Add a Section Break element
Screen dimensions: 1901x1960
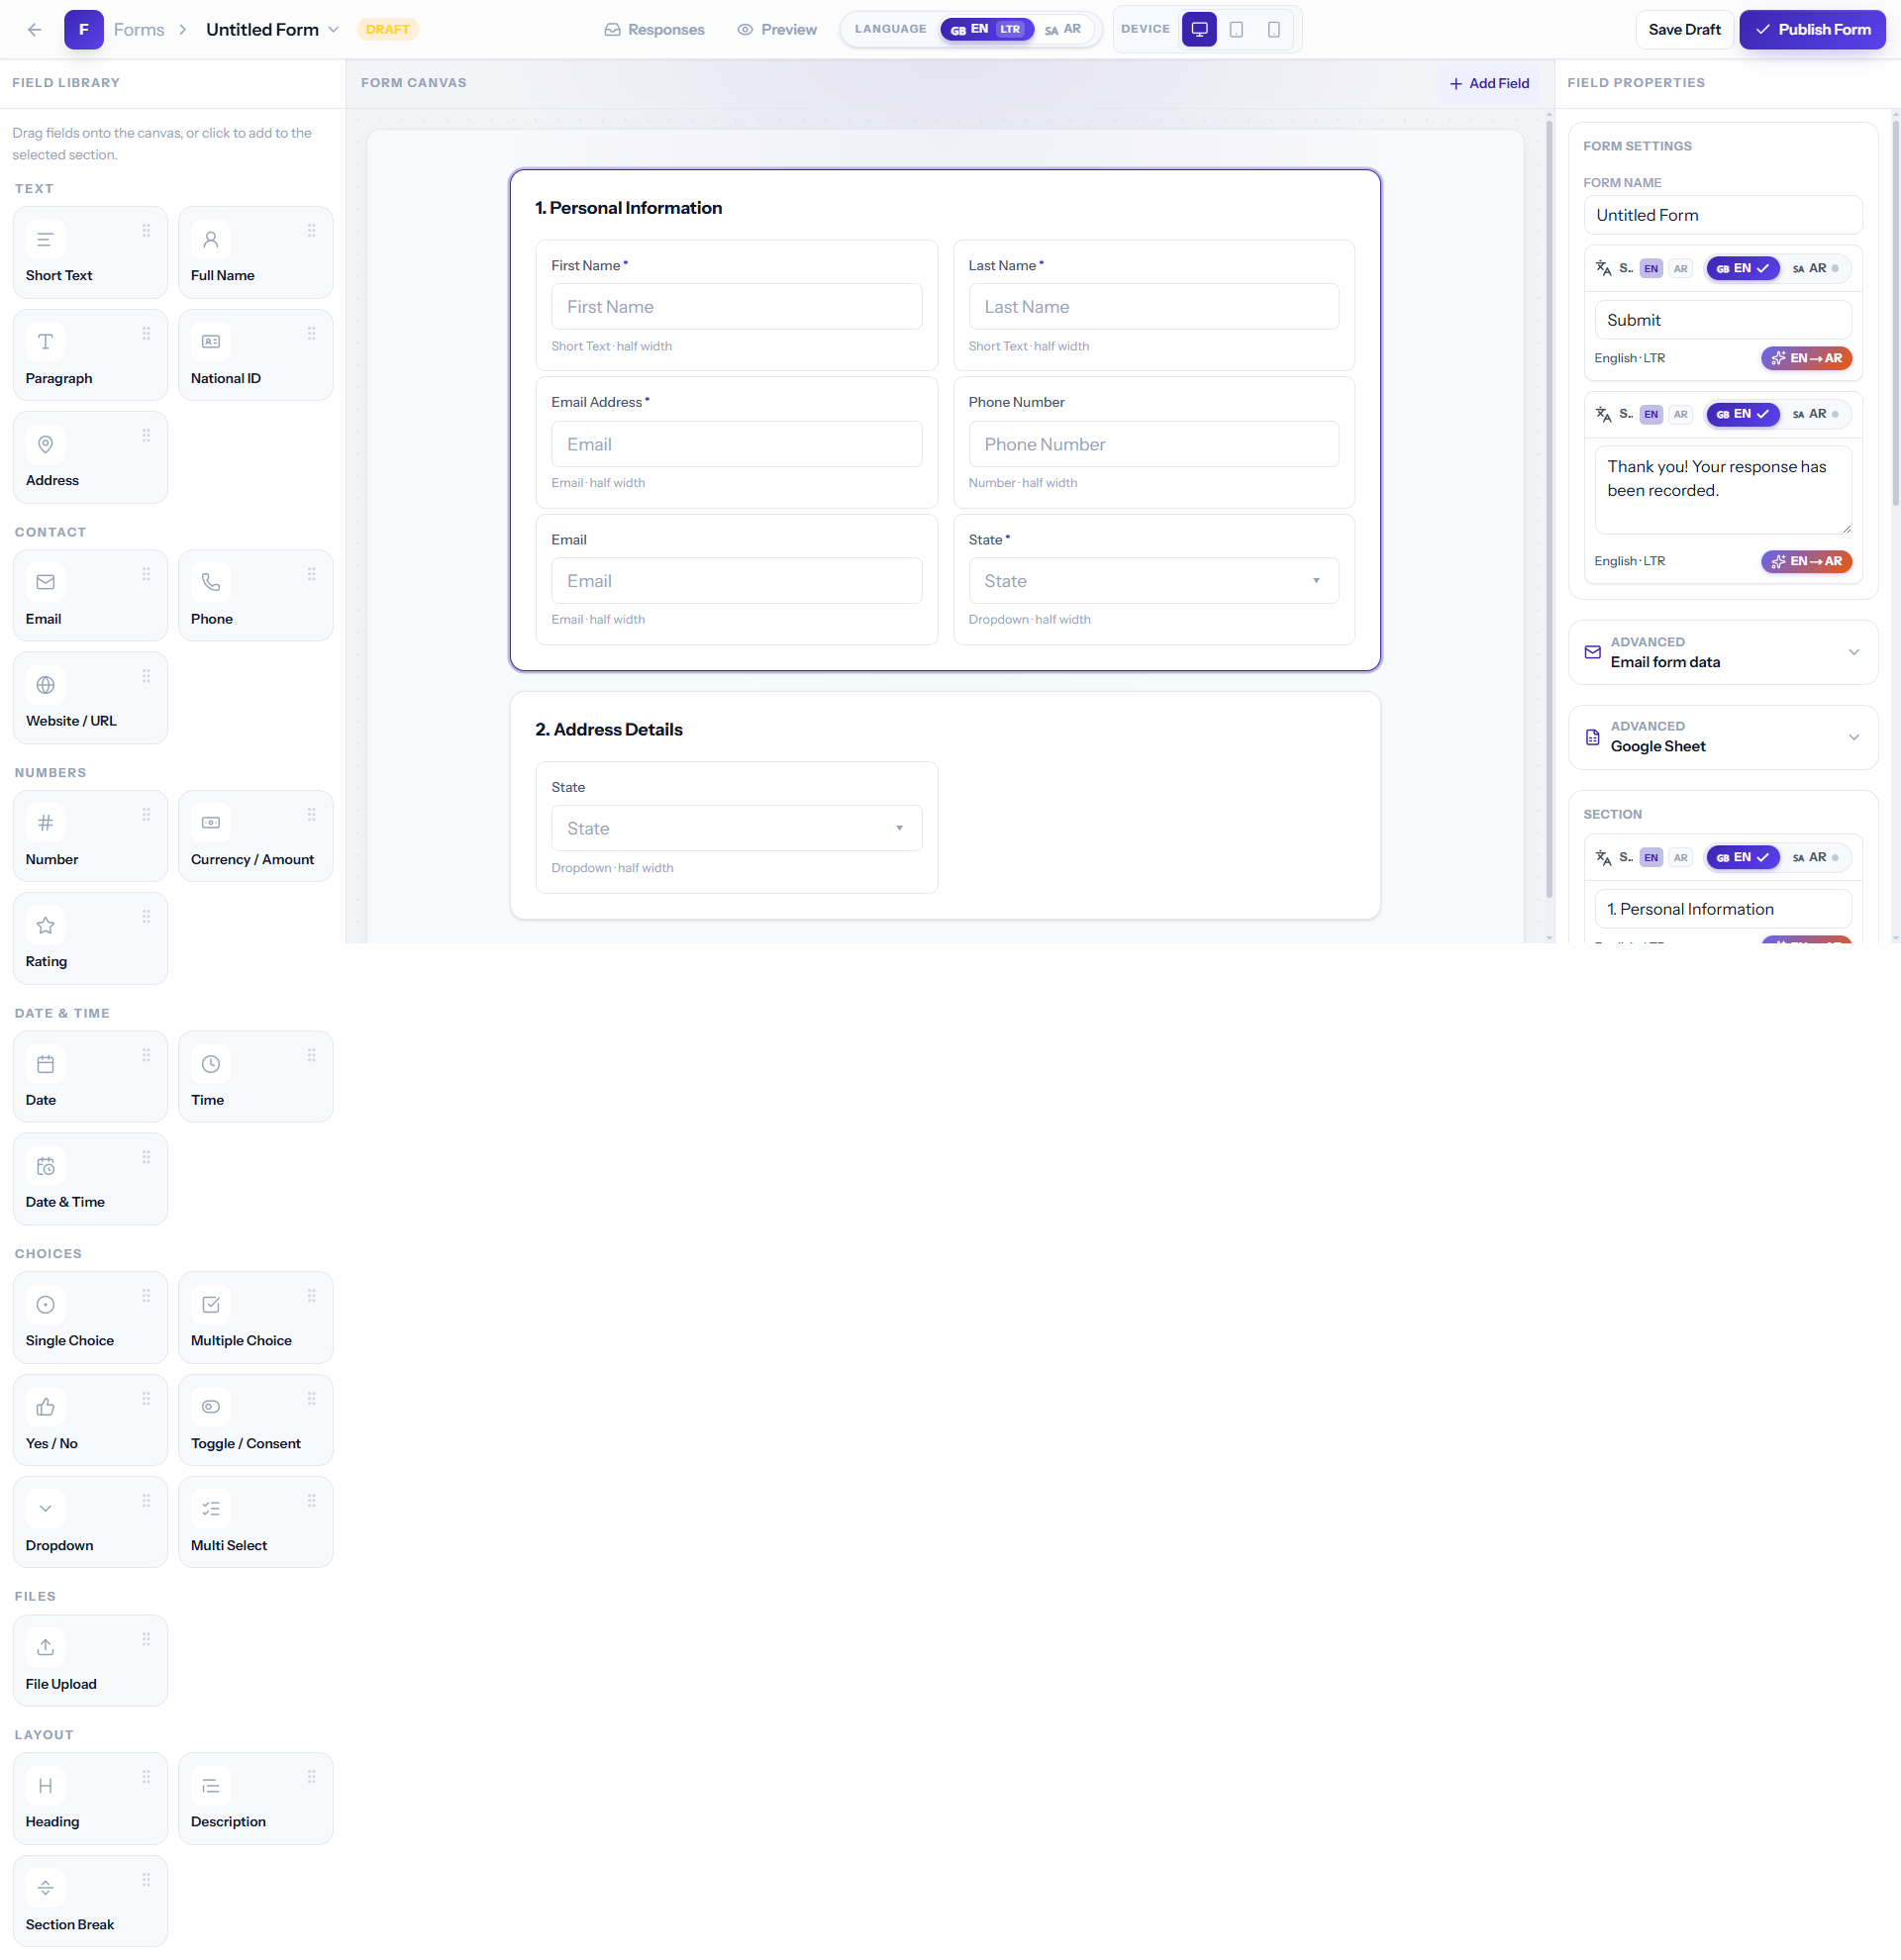pyautogui.click(x=90, y=1902)
